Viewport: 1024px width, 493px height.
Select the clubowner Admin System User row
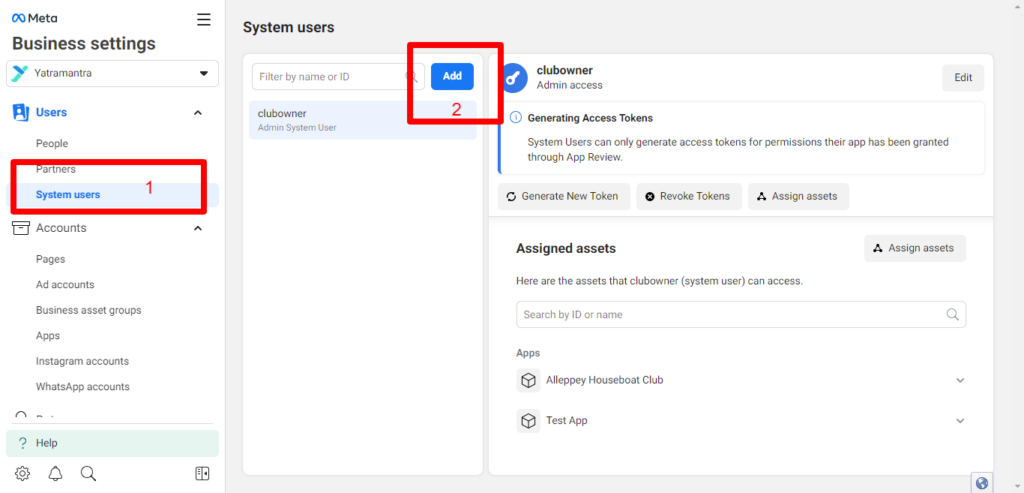(x=362, y=119)
